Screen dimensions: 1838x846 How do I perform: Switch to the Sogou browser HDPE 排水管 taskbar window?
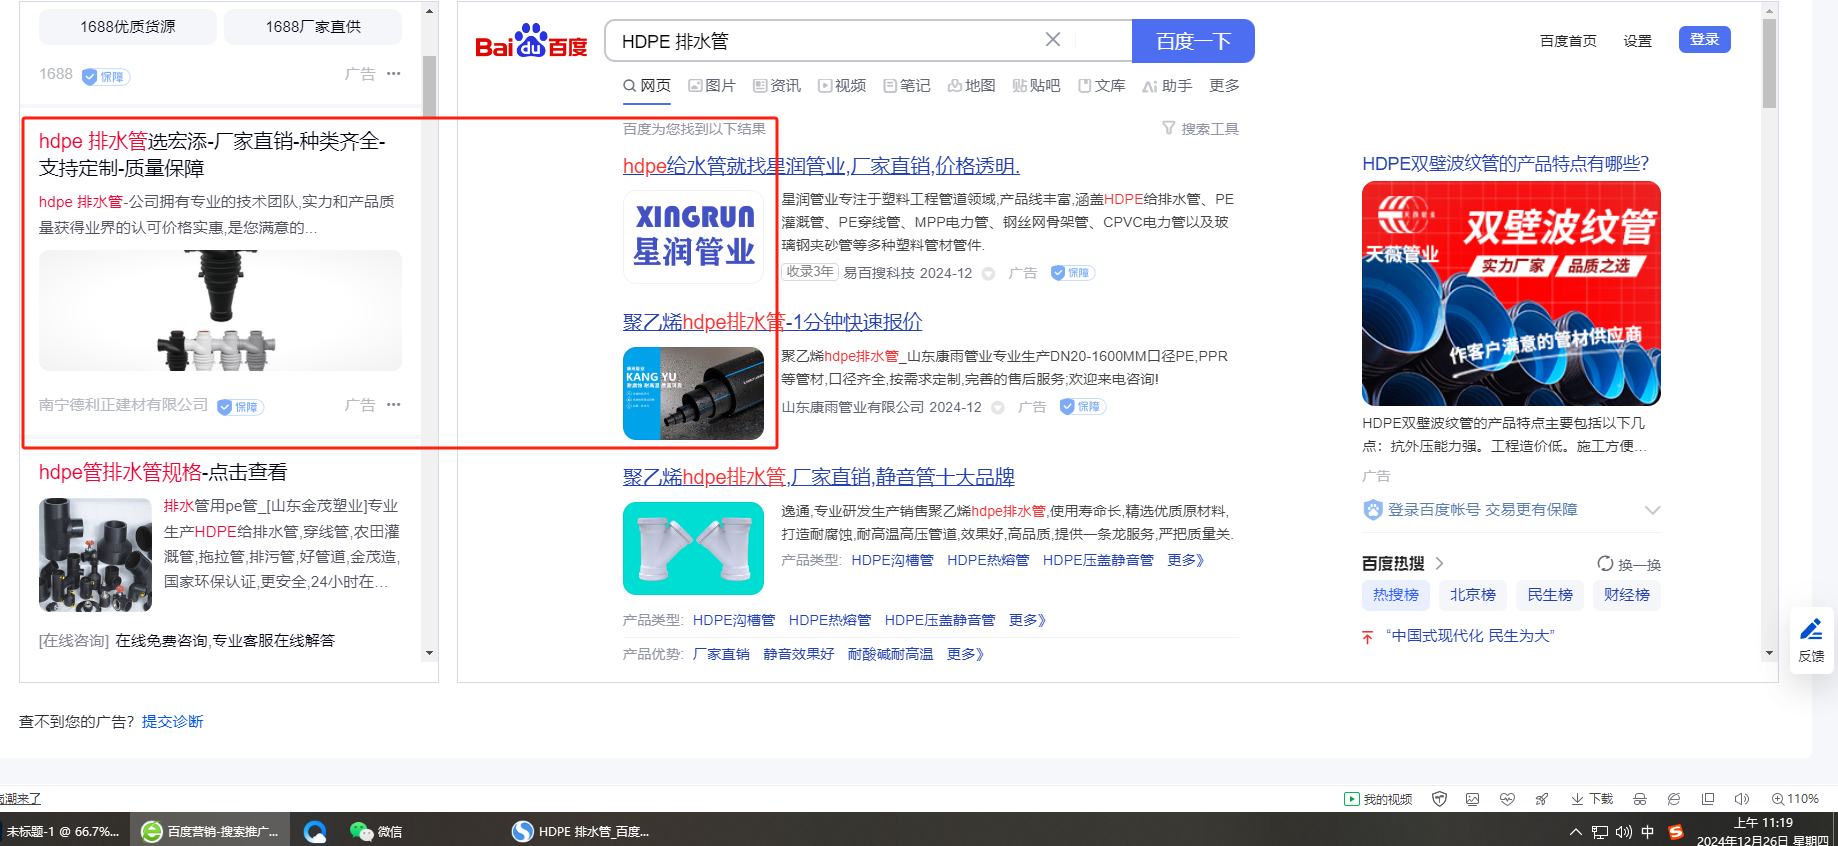tap(581, 831)
